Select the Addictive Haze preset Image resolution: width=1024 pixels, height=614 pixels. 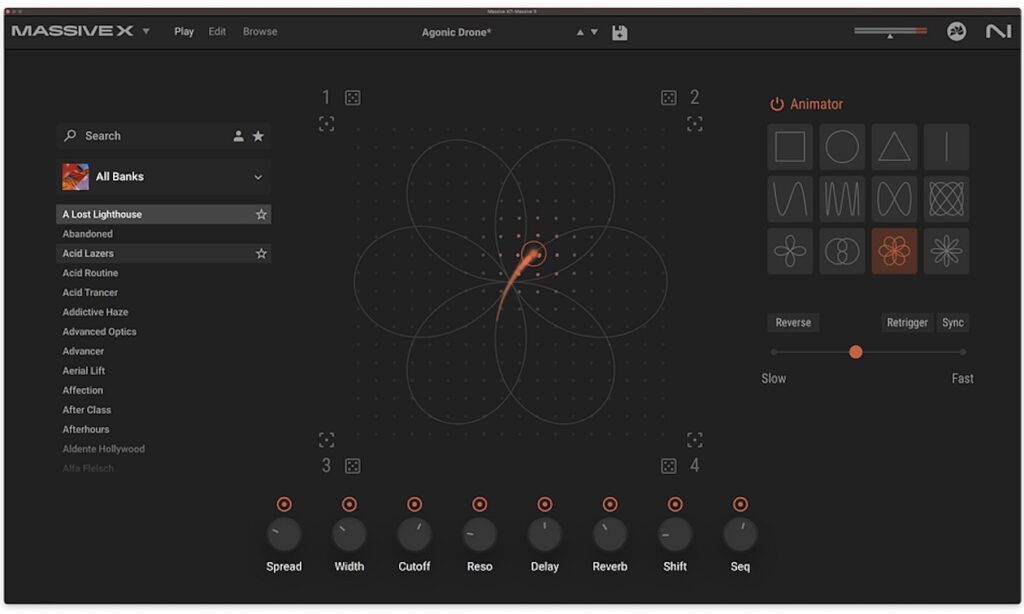point(163,312)
